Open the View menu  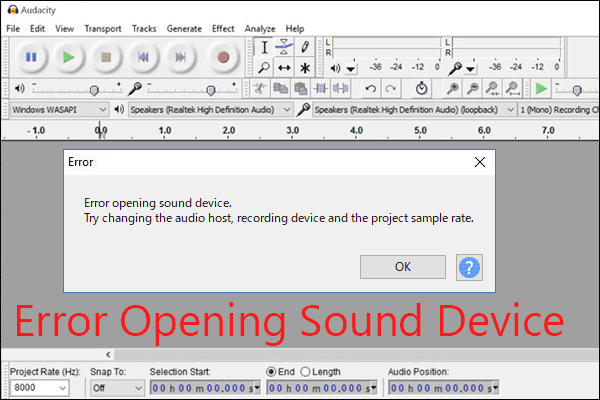(64, 29)
